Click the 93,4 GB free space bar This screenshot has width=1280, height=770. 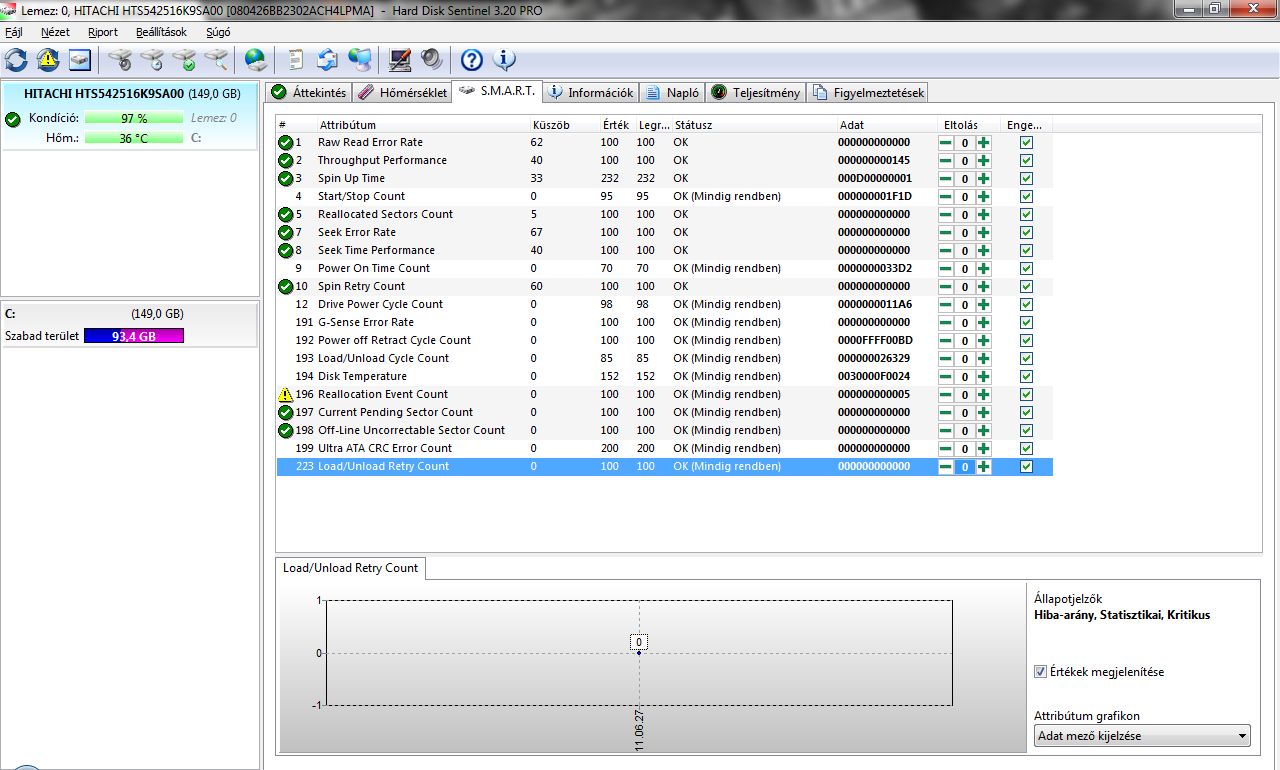(x=134, y=336)
